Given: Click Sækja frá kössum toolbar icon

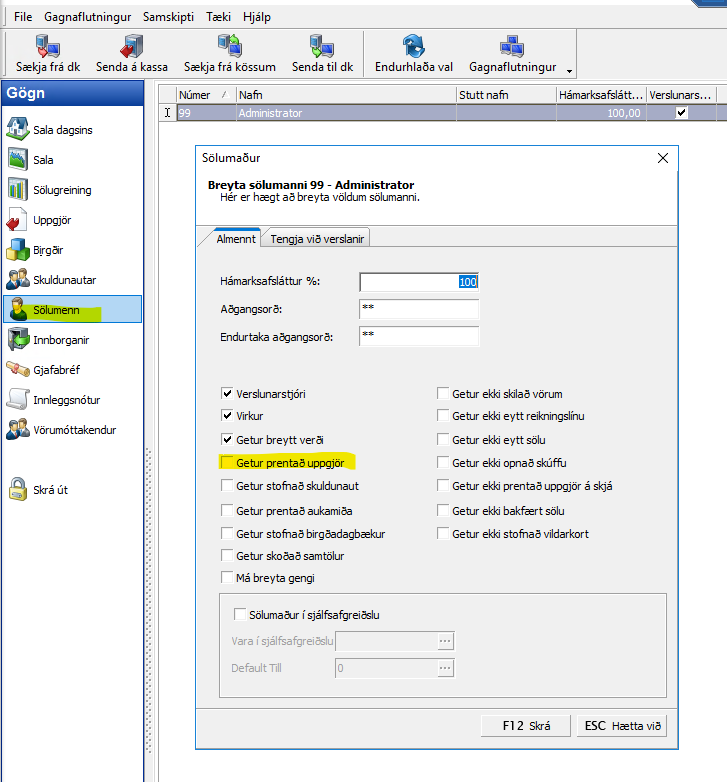Looking at the screenshot, I should click(x=228, y=46).
